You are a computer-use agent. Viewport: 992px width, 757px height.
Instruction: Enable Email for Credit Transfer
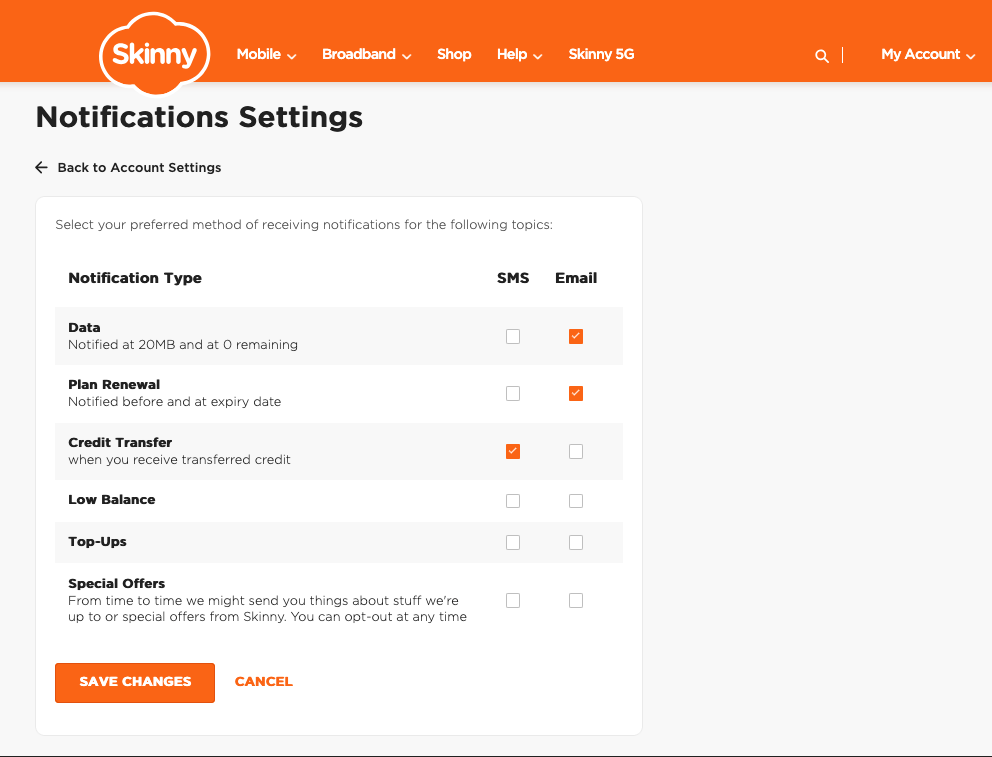pos(576,452)
